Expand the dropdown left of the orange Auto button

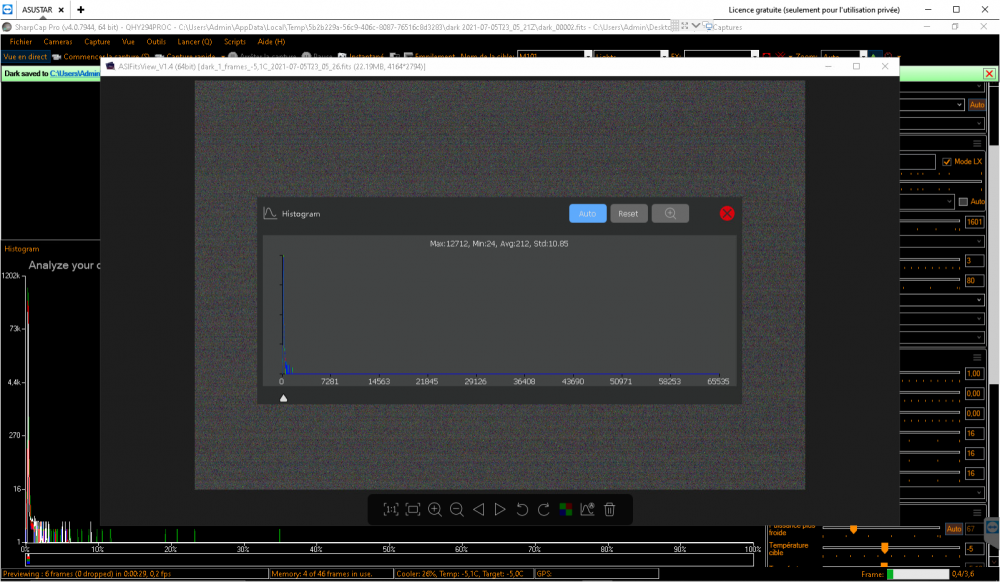(x=959, y=105)
